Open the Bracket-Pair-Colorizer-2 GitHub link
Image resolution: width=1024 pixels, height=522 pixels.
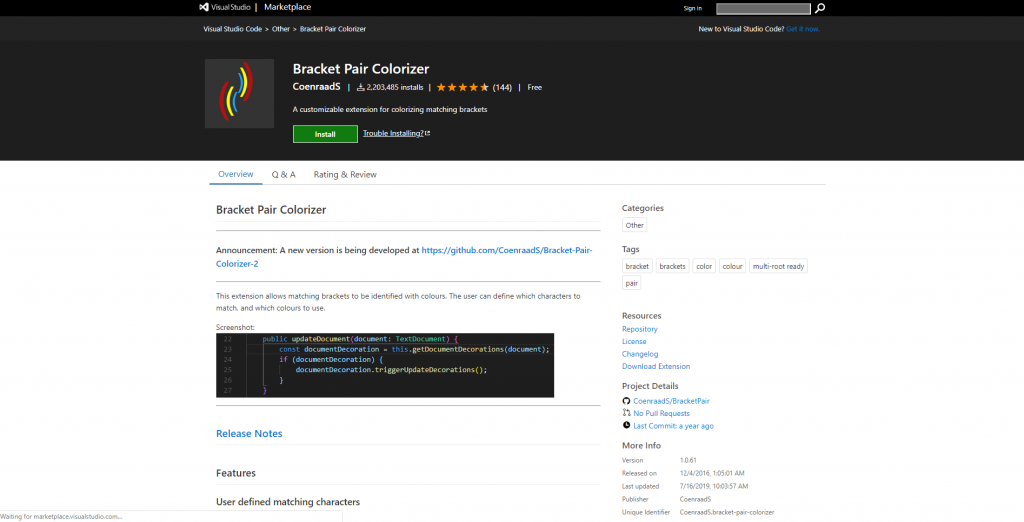[x=404, y=257]
